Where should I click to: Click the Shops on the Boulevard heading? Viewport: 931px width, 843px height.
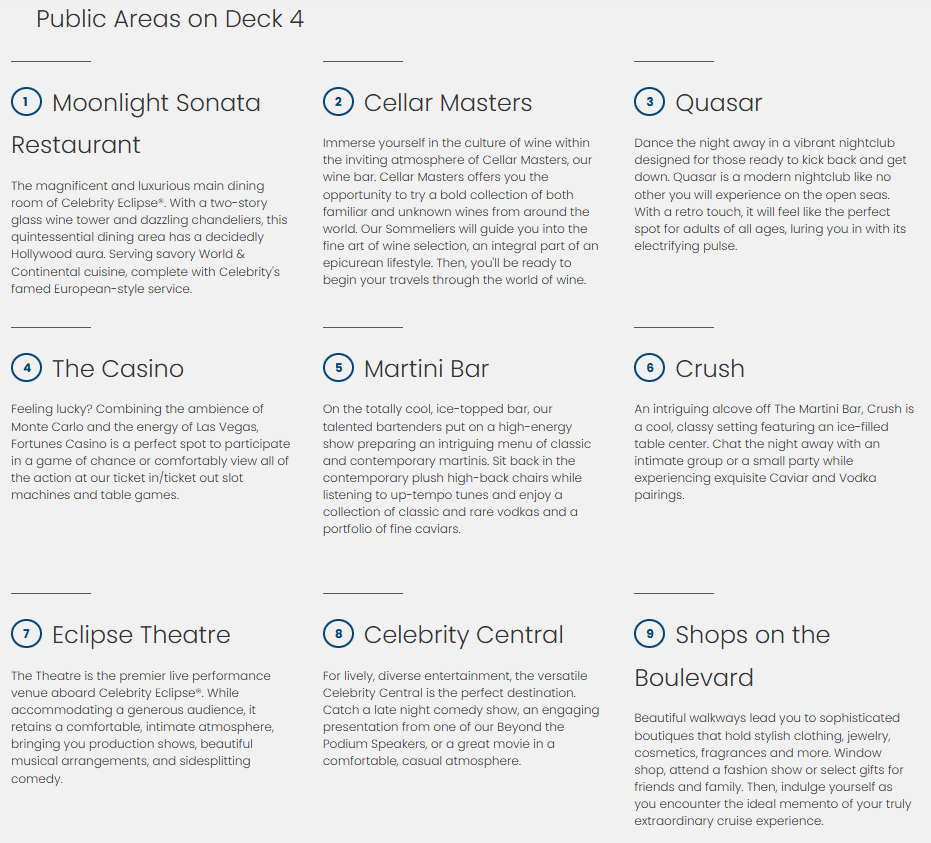[x=752, y=635]
